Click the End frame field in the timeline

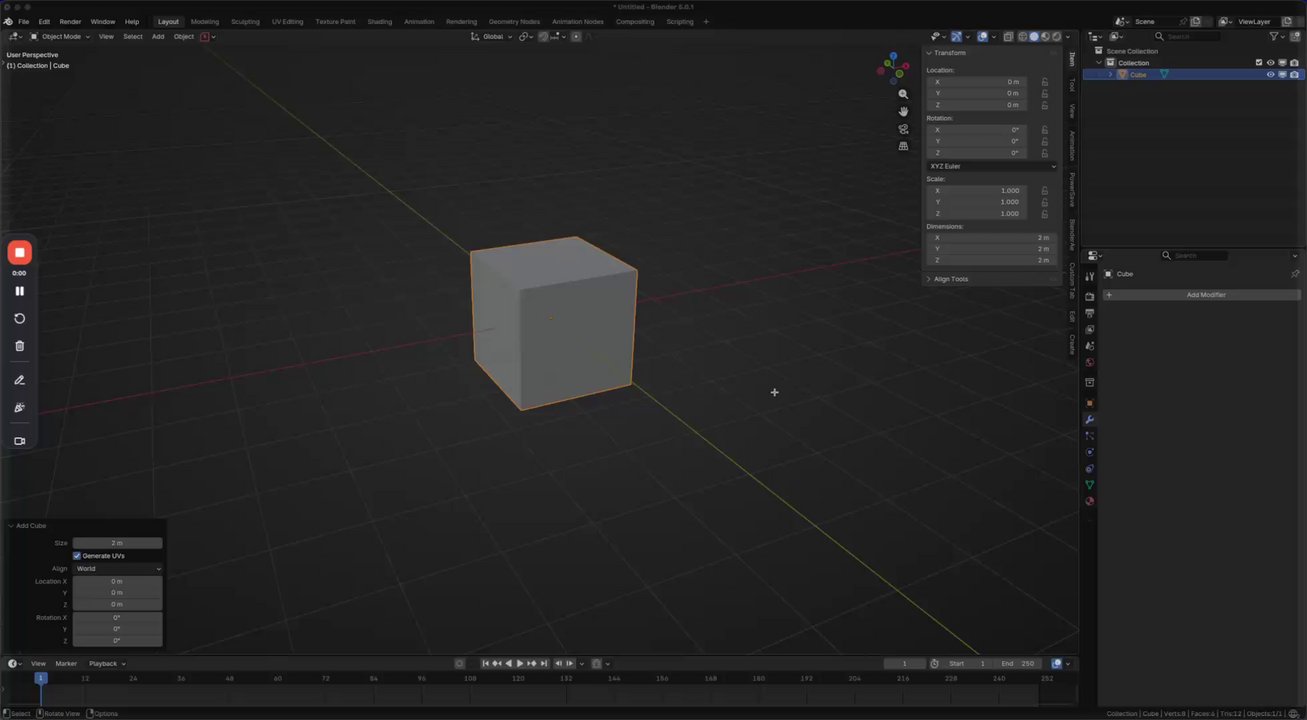(1019, 664)
